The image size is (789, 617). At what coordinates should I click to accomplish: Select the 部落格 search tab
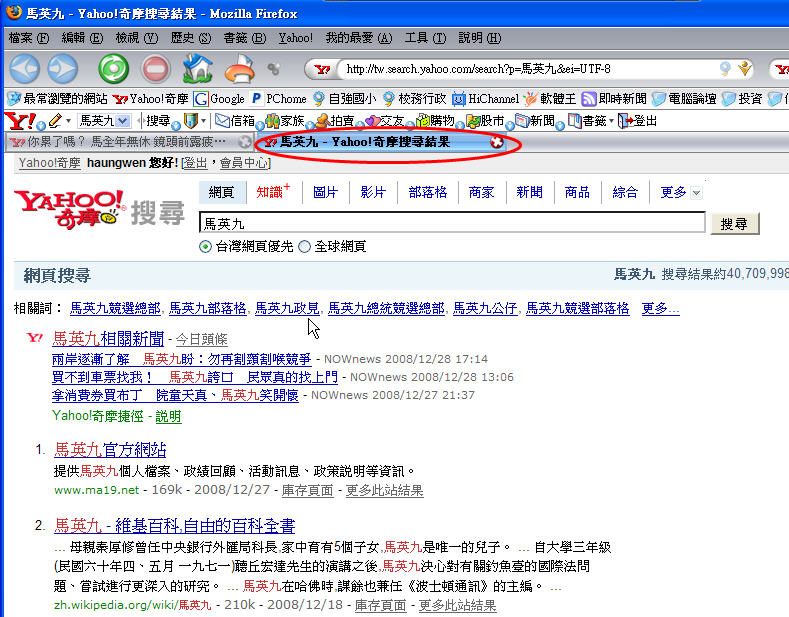point(428,192)
